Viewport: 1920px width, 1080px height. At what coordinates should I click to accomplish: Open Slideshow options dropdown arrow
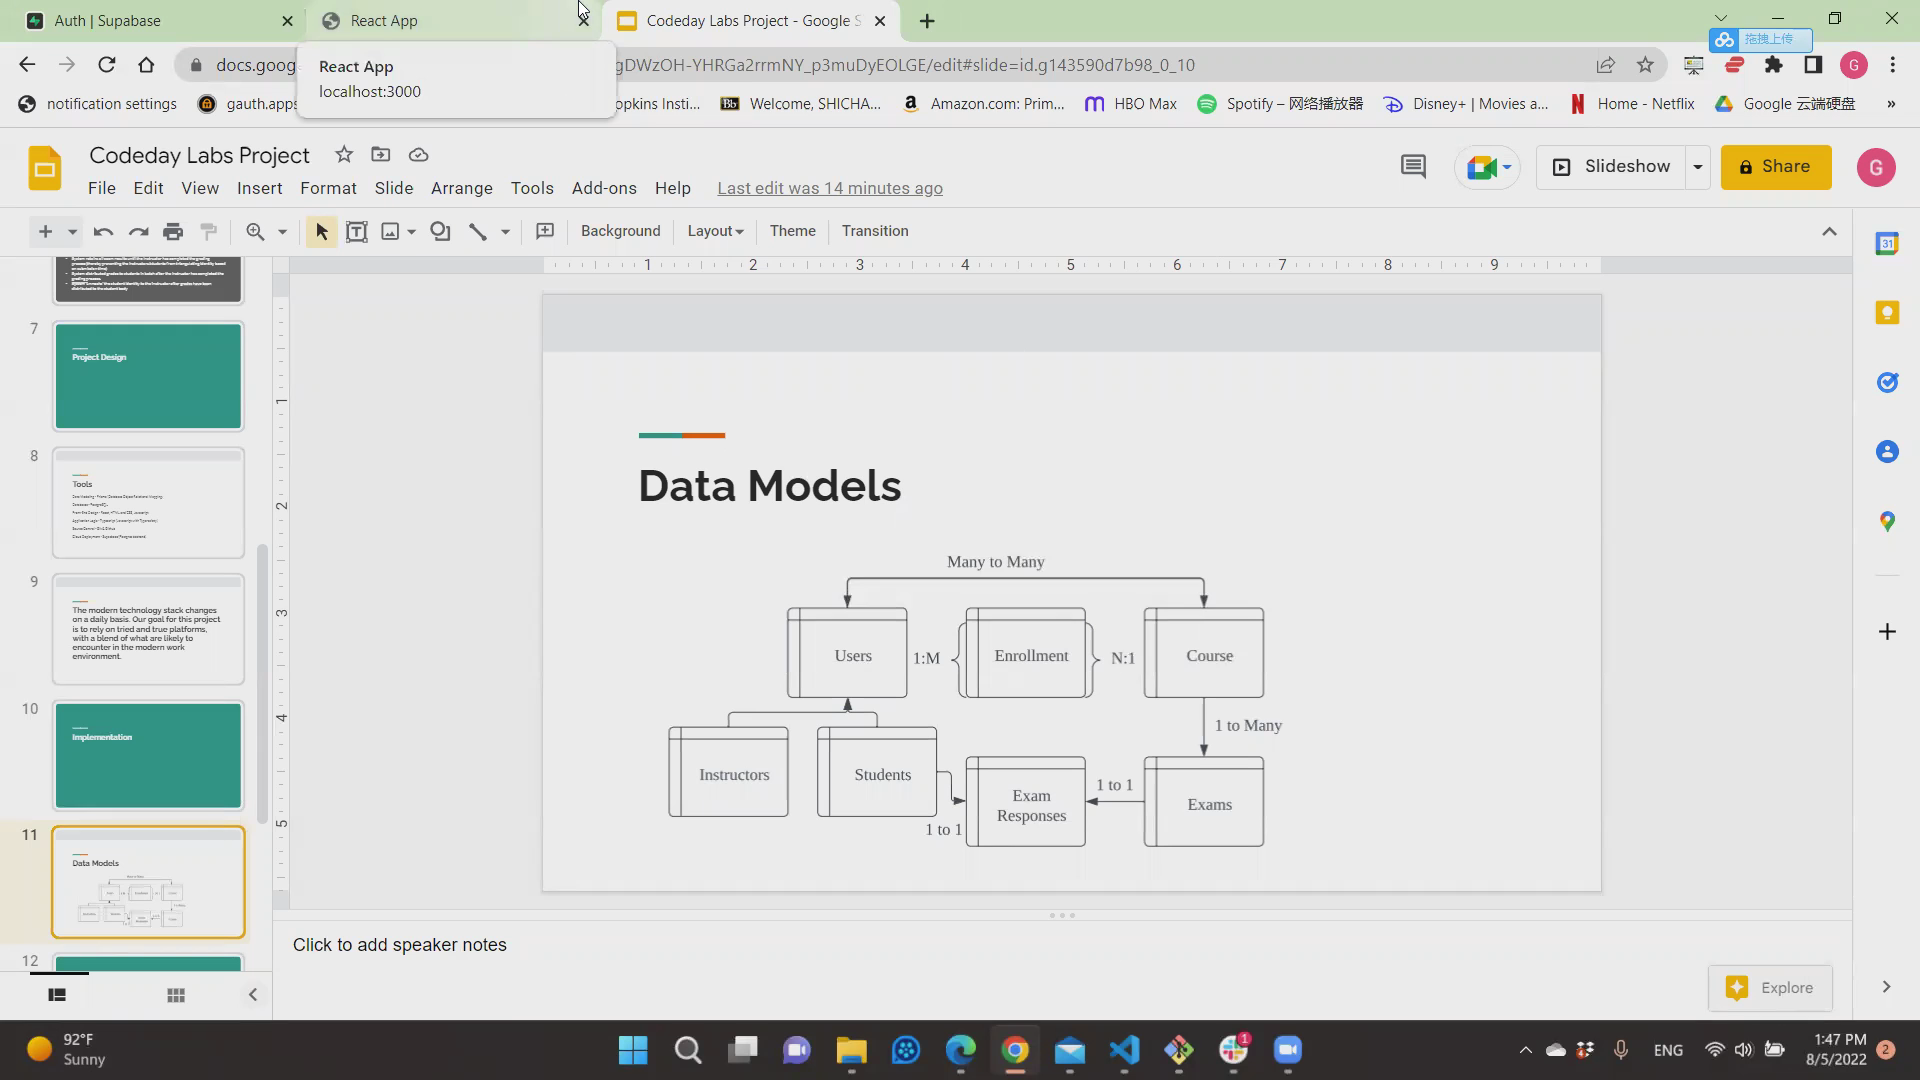pos(1697,167)
